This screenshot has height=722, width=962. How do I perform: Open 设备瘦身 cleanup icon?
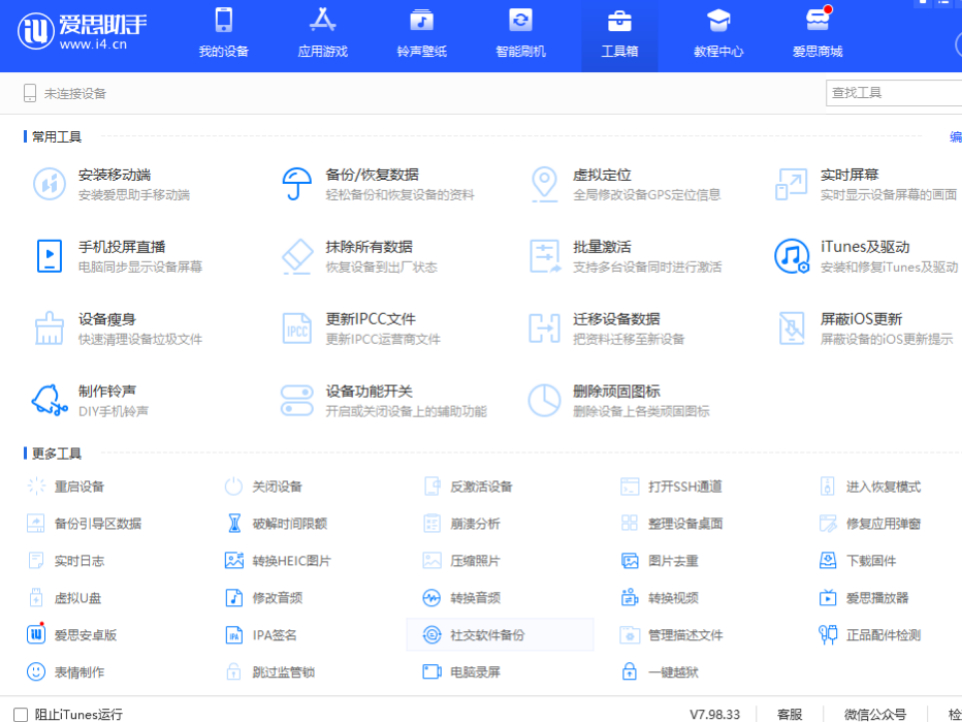(49, 328)
